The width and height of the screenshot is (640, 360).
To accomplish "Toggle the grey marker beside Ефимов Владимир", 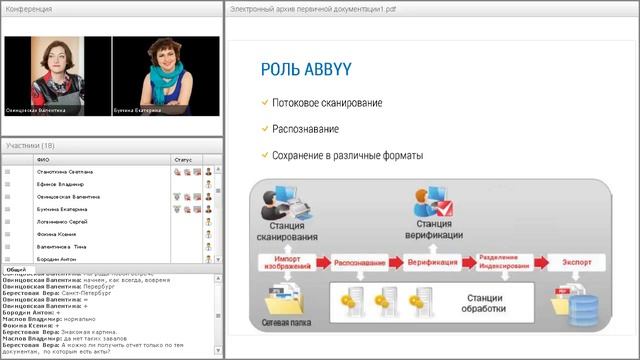I will click(7, 184).
